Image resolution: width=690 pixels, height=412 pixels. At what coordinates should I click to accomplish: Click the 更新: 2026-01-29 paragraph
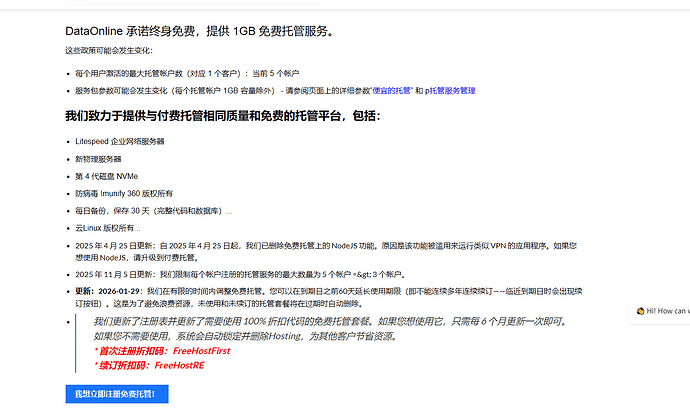pyautogui.click(x=329, y=298)
